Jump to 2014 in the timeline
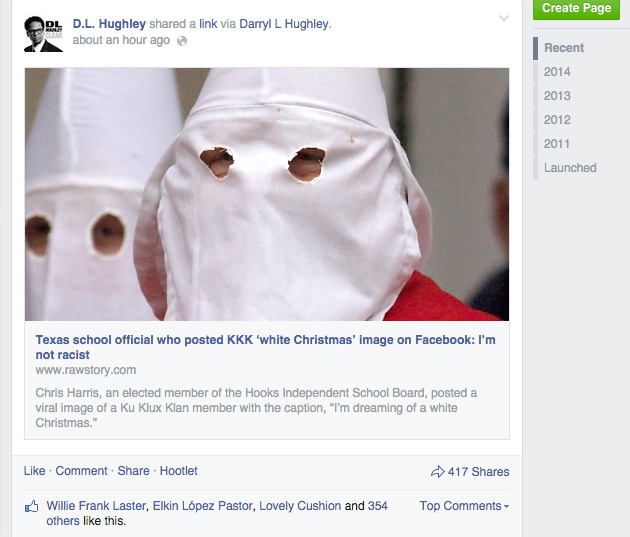This screenshot has height=537, width=630. (x=557, y=72)
